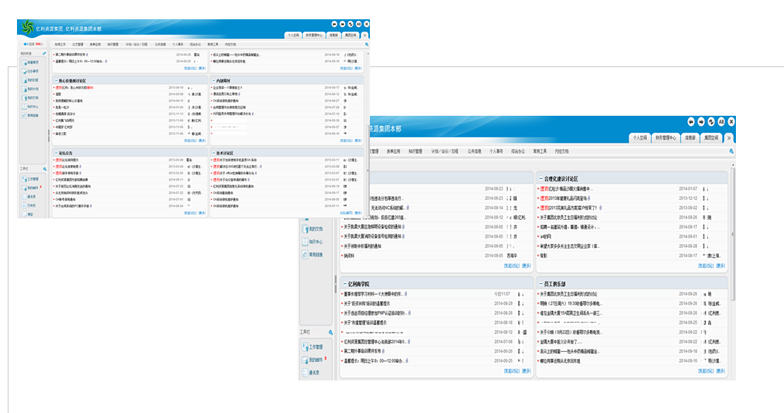Click online users count in small window
This screenshot has height=413, width=784.
coord(32,44)
